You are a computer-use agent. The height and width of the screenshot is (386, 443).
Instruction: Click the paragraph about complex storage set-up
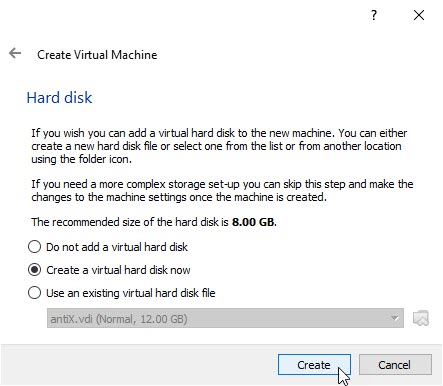[x=222, y=190]
